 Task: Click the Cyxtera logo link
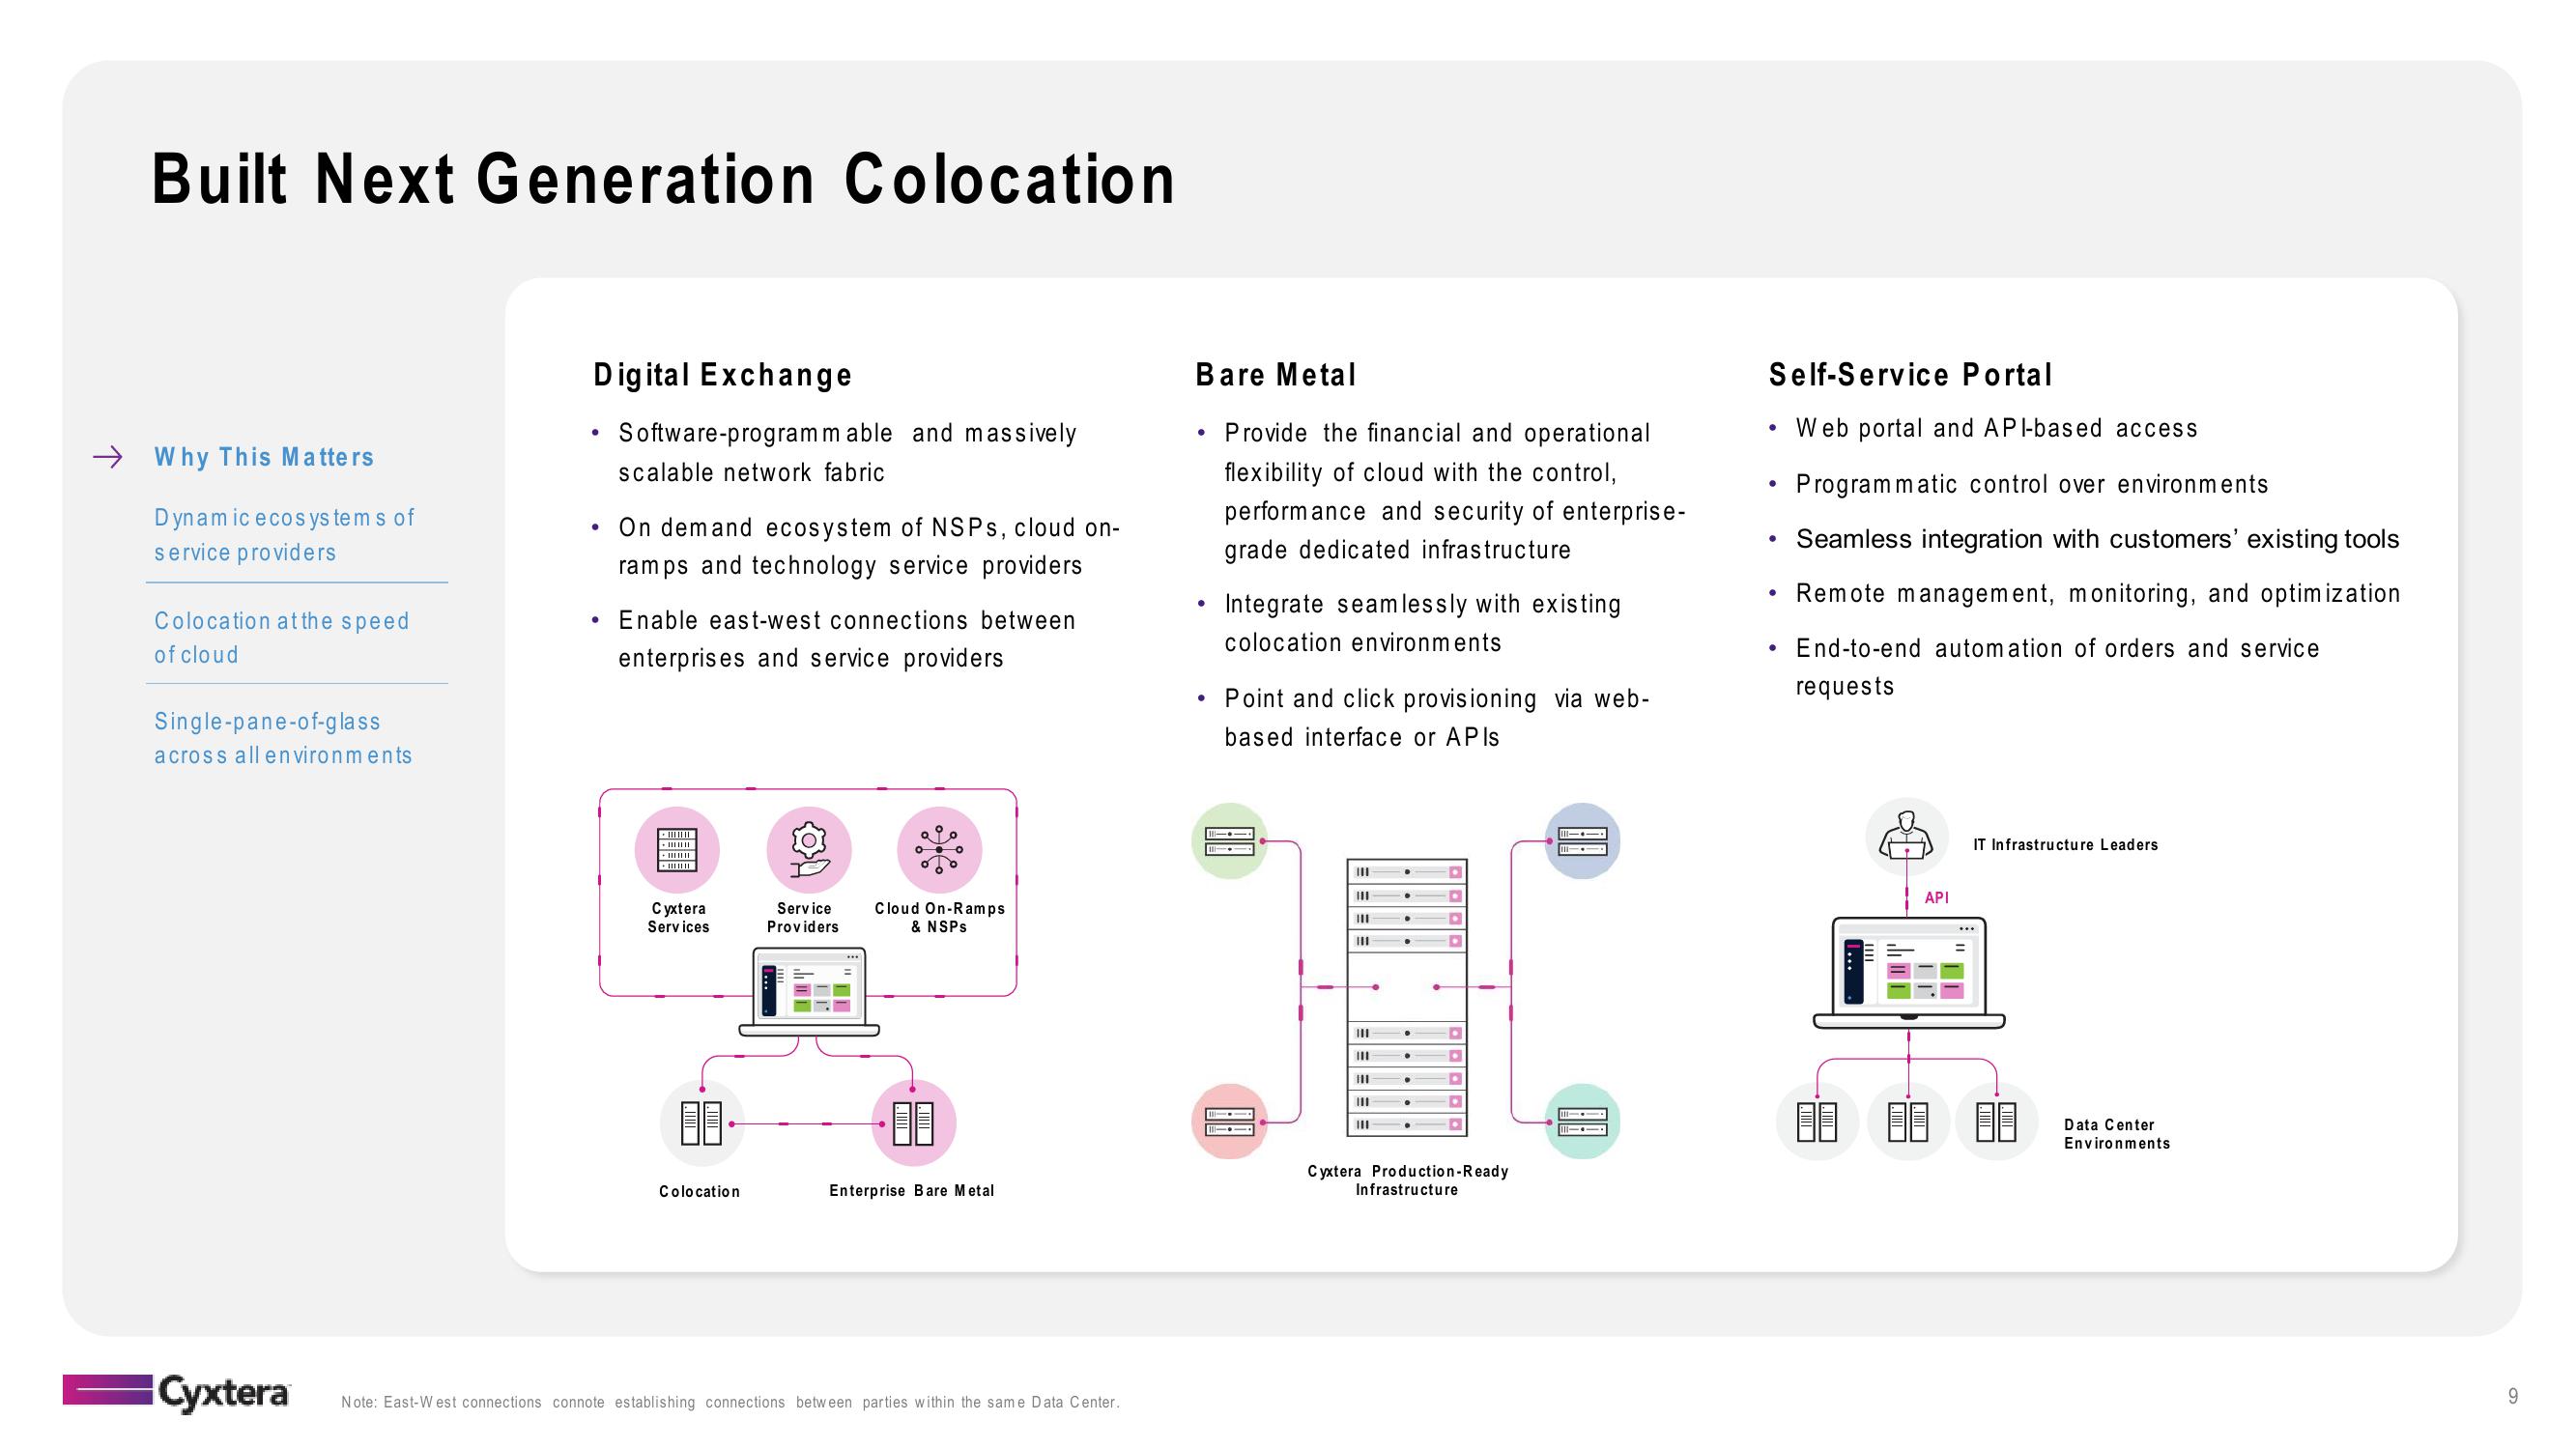177,1391
